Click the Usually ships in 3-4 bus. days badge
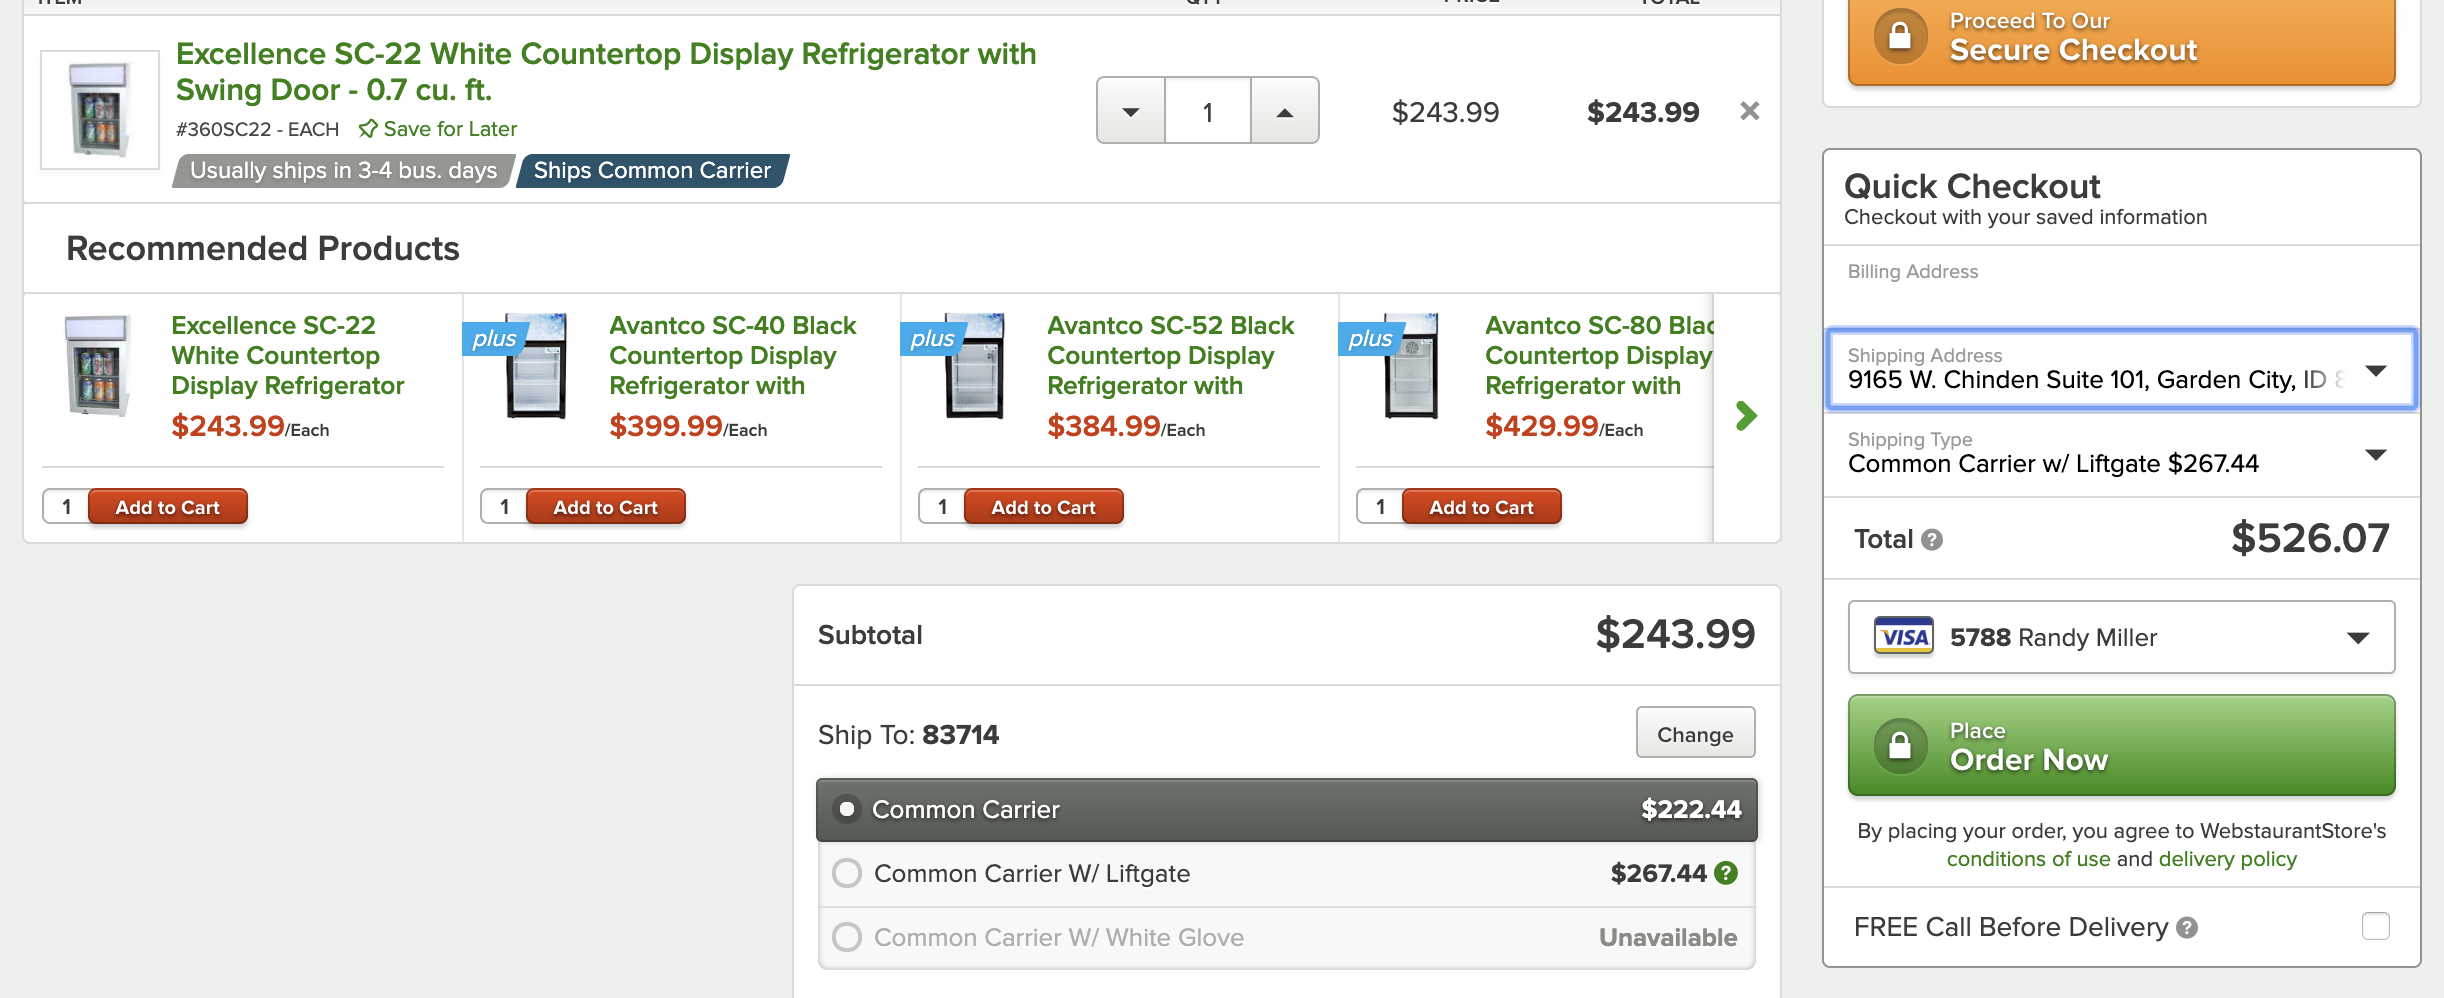The width and height of the screenshot is (2444, 998). [x=343, y=171]
